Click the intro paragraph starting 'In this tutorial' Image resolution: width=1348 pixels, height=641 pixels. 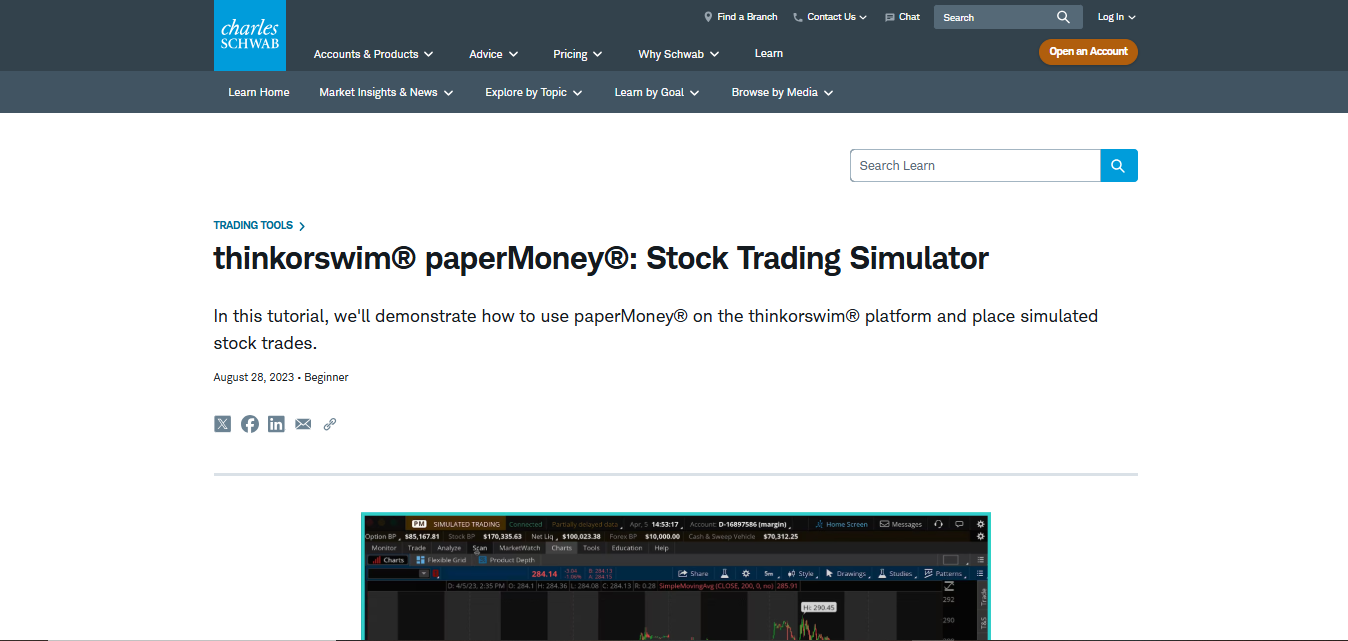(x=656, y=329)
